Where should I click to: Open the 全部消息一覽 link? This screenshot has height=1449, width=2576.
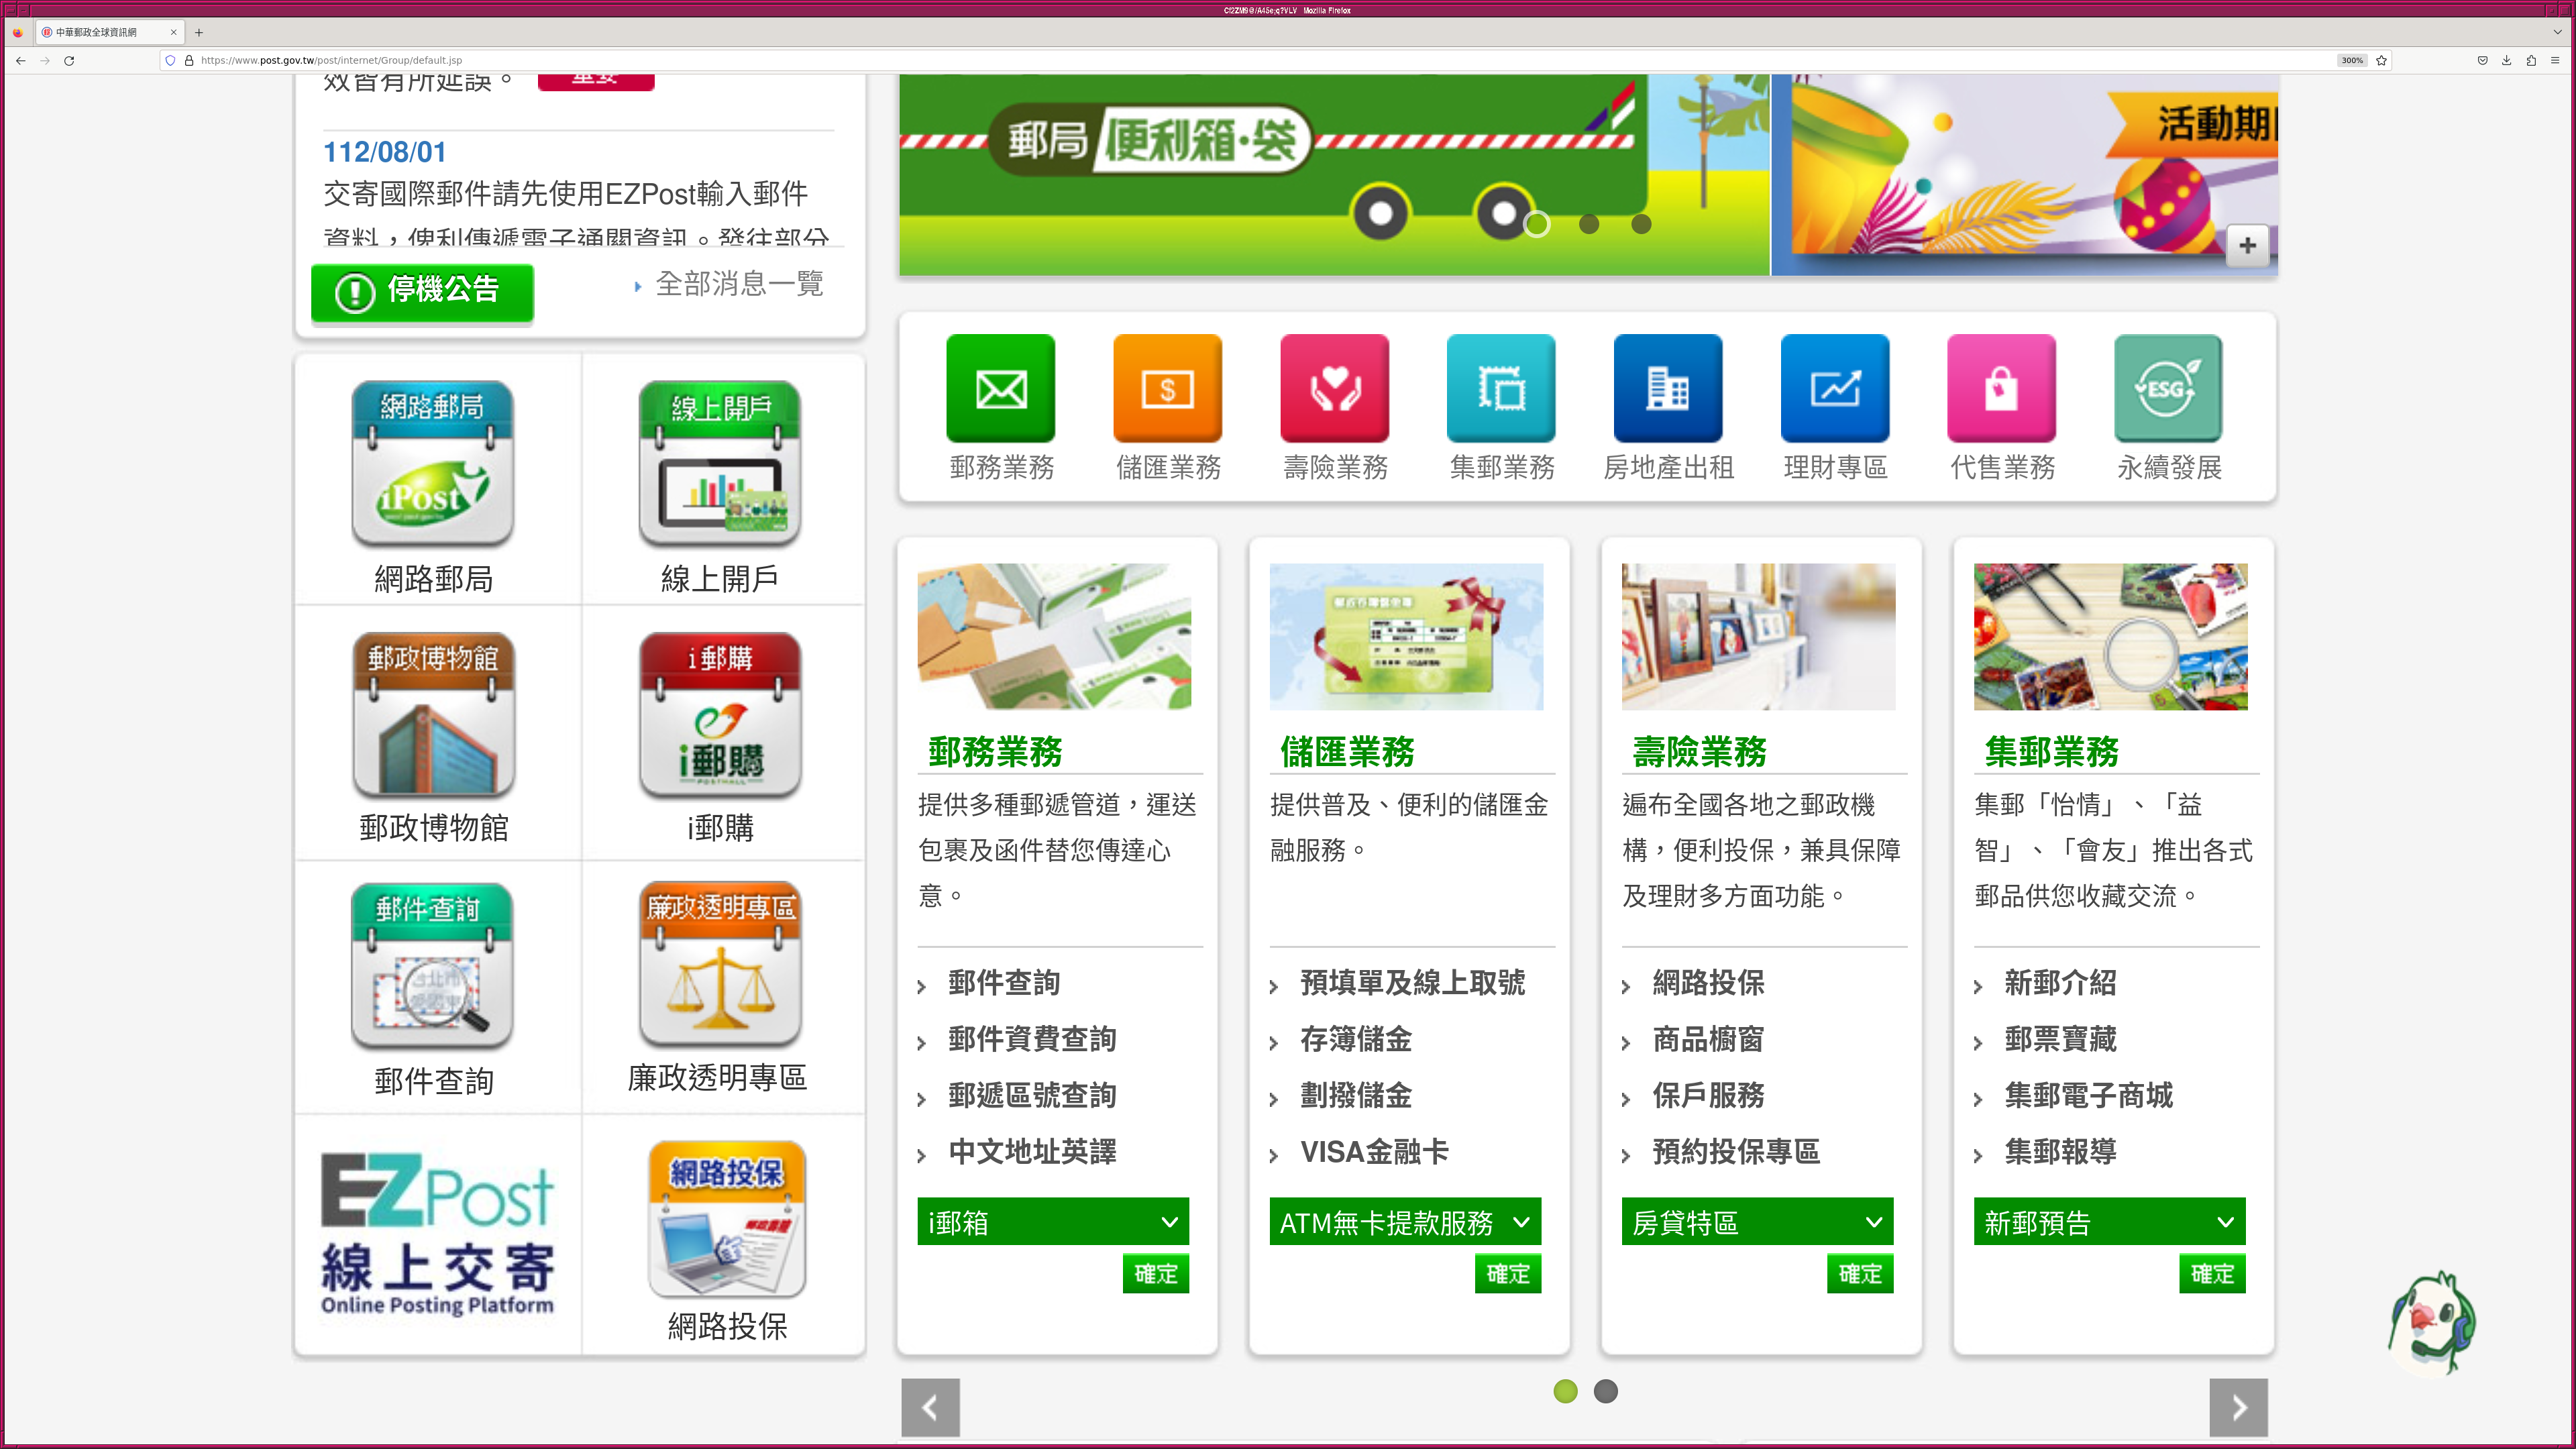pyautogui.click(x=738, y=284)
